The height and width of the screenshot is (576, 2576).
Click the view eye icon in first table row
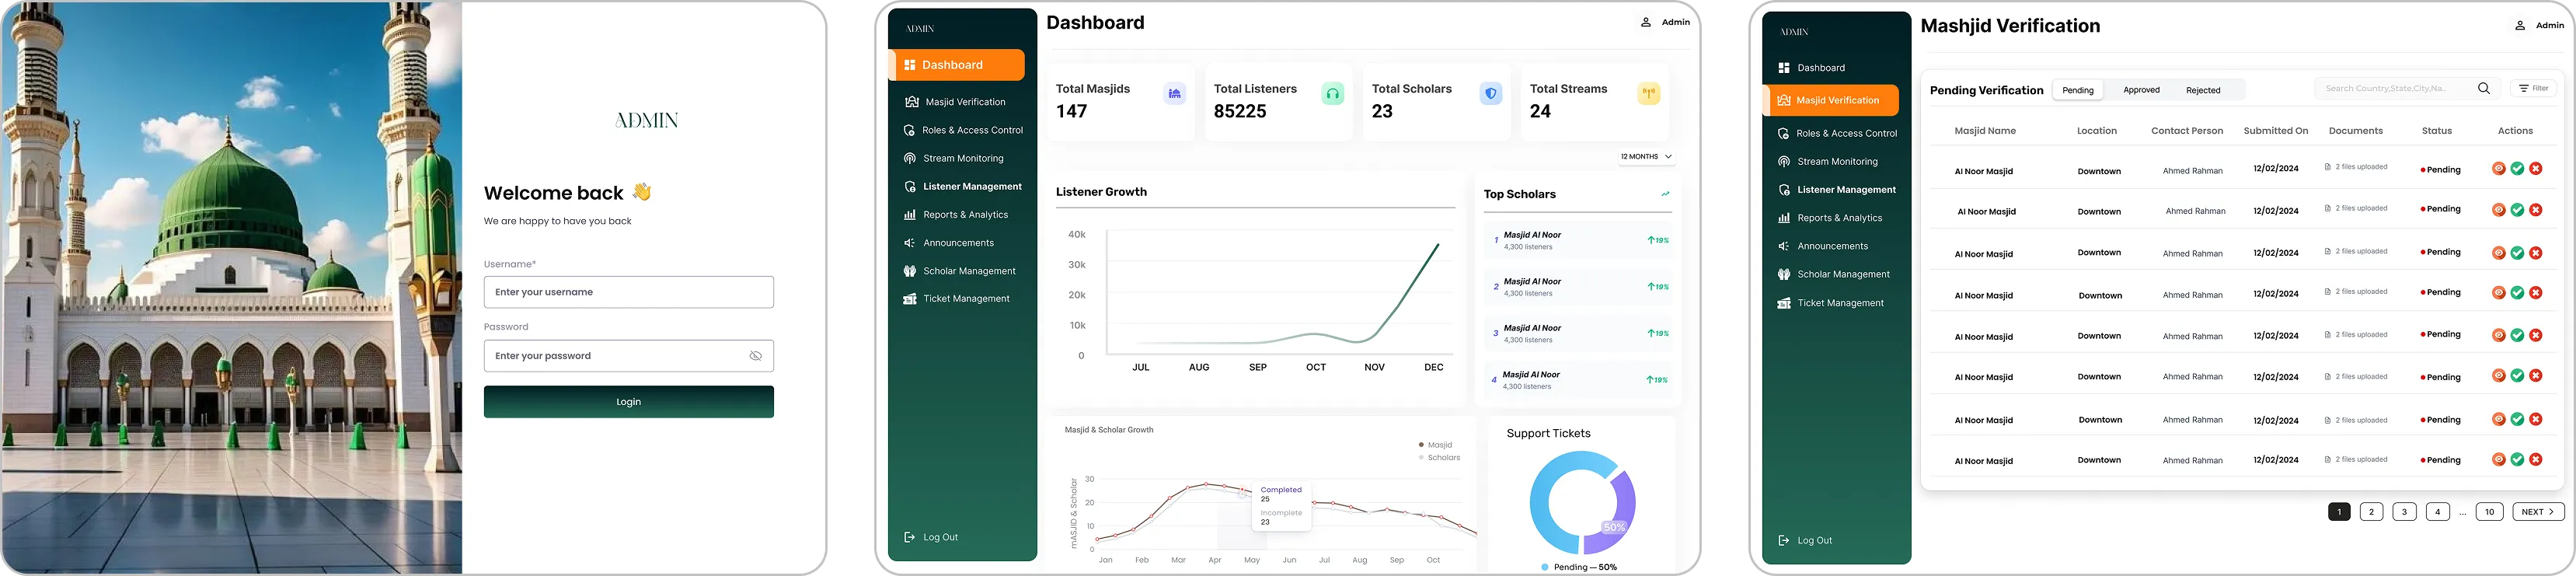(2499, 168)
